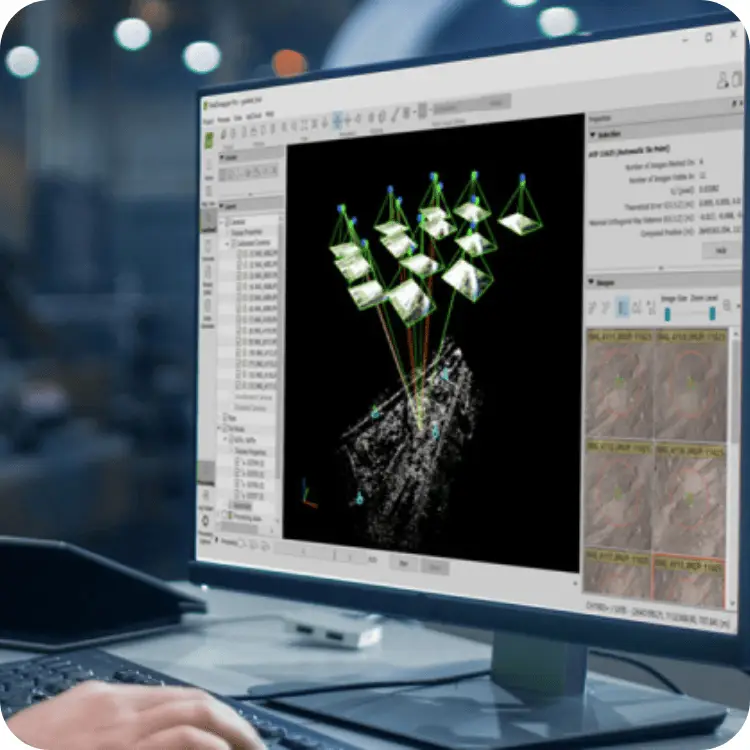750x750 pixels.
Task: Collapse the Calibrated Cameras tree node
Action: pos(228,243)
